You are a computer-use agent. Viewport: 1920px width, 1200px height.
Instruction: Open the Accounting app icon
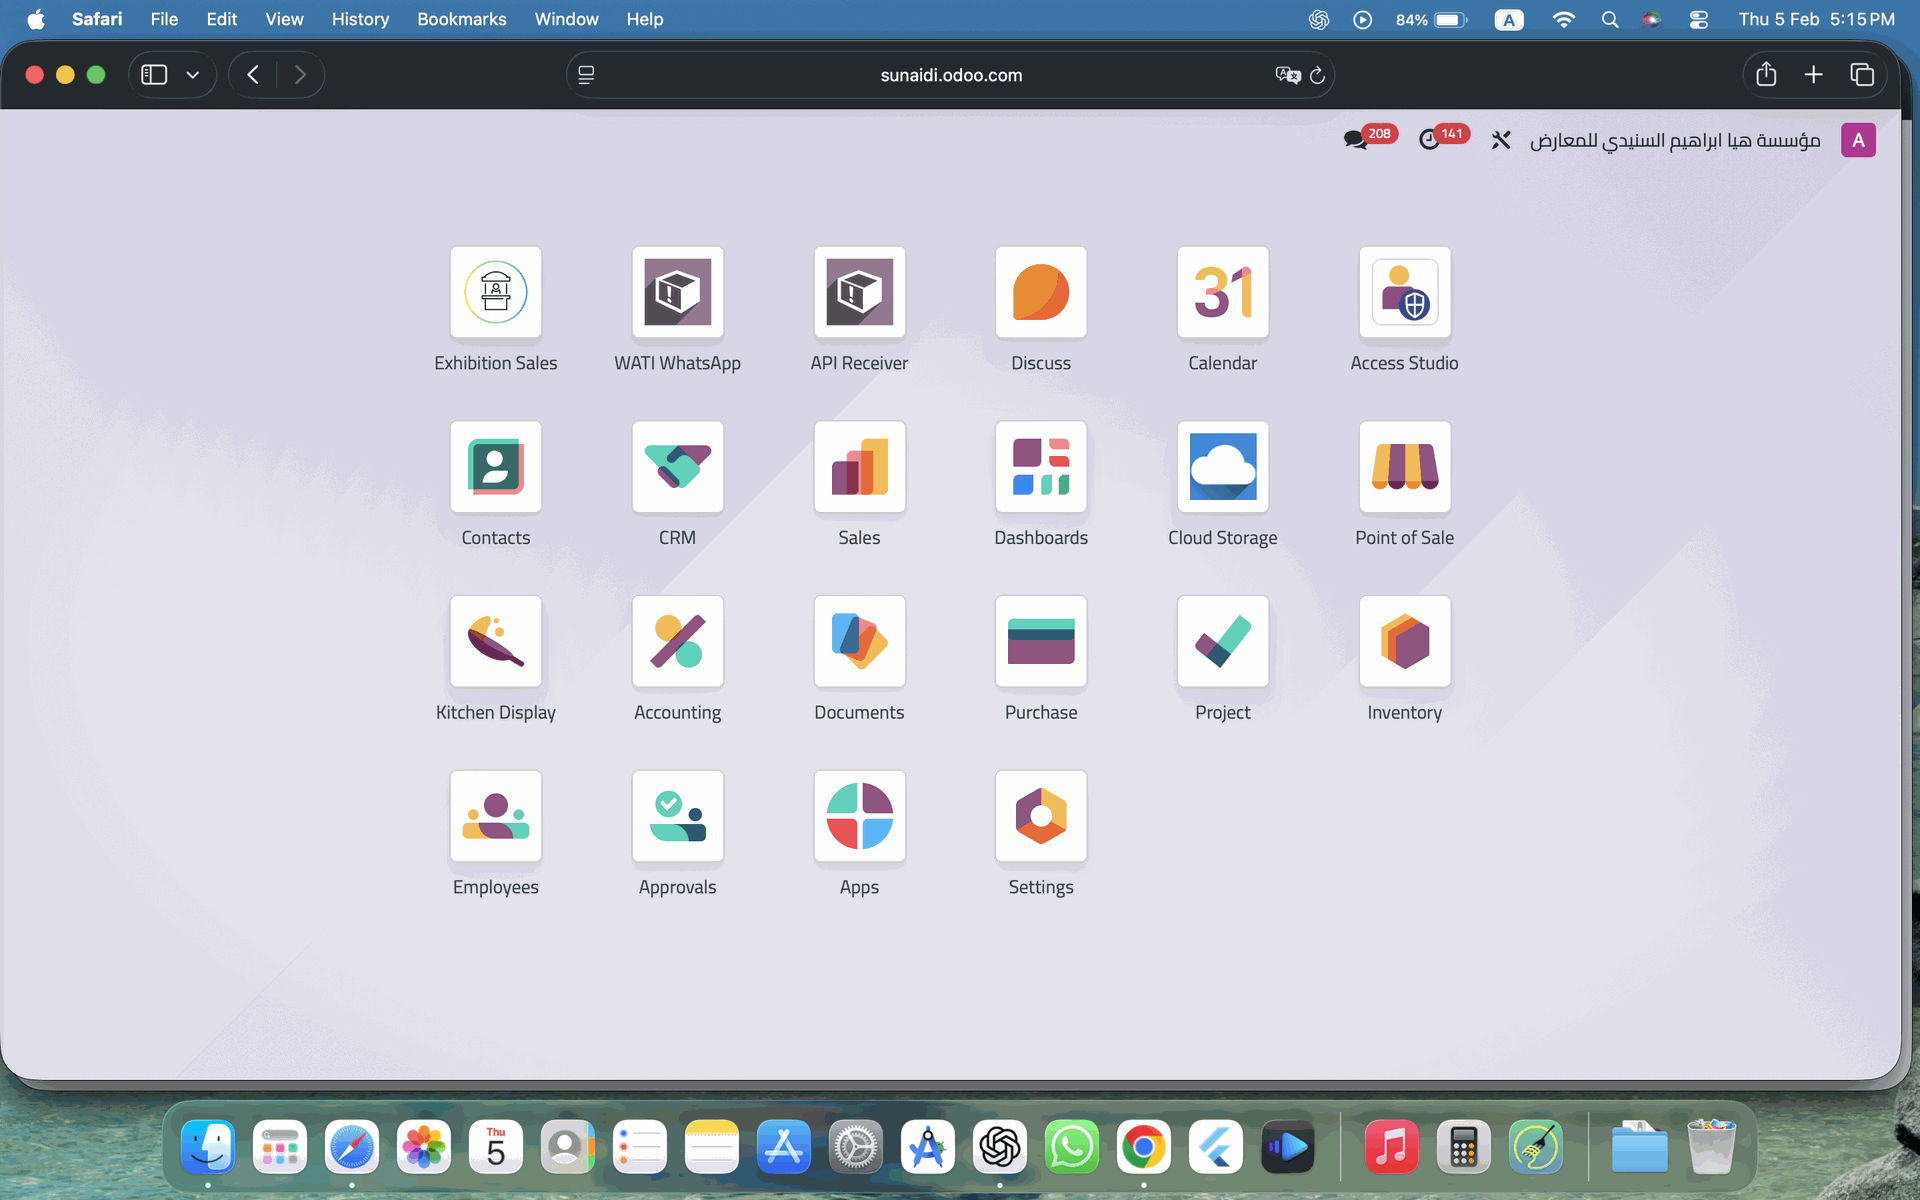tap(677, 642)
